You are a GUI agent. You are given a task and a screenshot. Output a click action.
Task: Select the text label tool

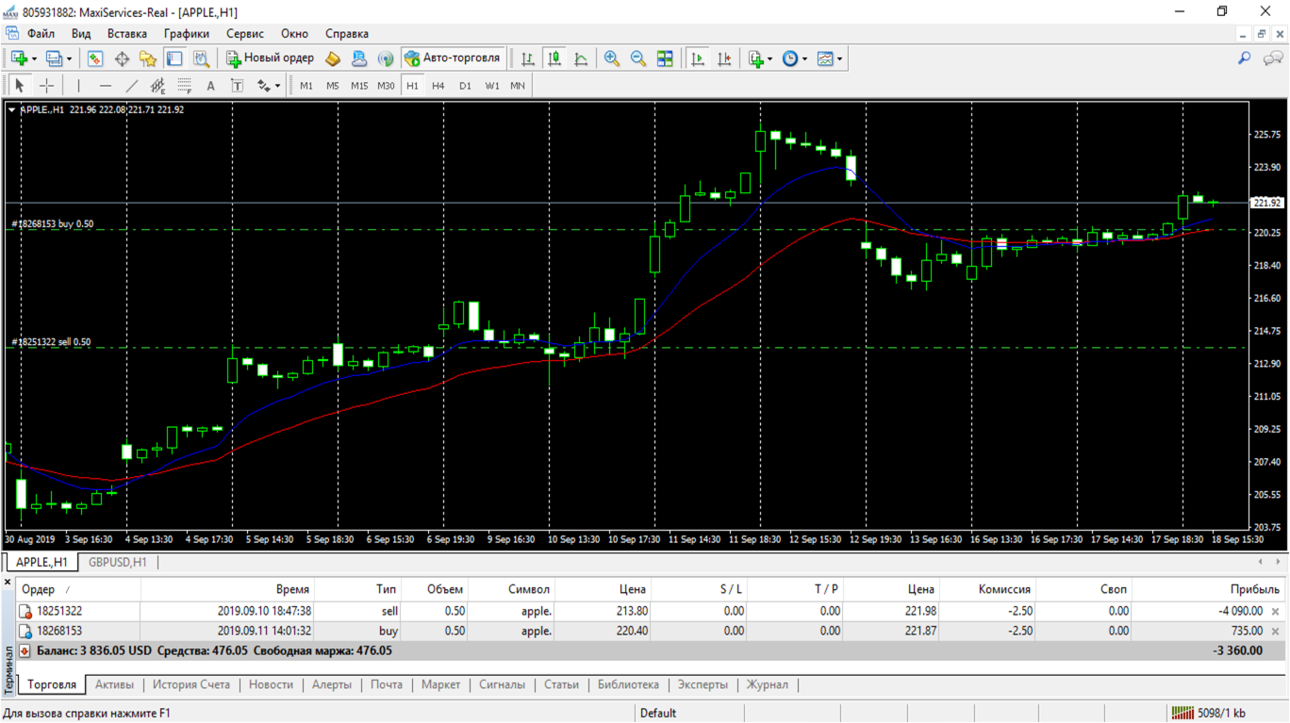point(211,86)
